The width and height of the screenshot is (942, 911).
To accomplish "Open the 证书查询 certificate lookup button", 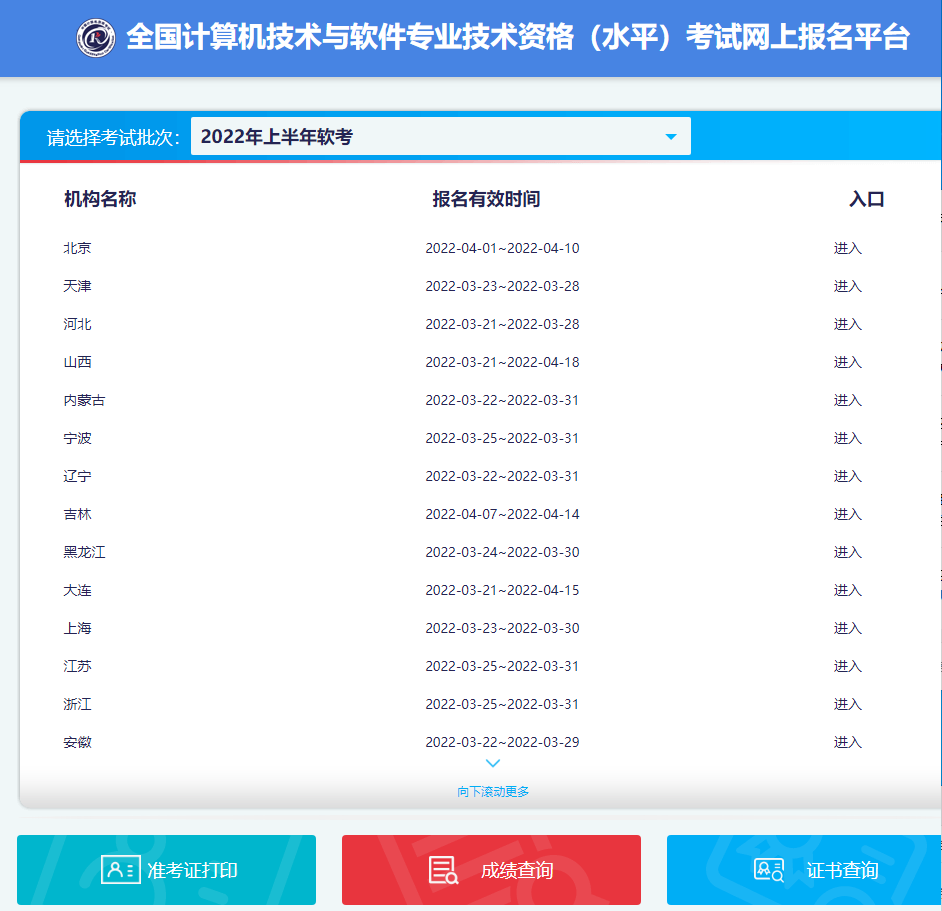I will click(x=804, y=870).
